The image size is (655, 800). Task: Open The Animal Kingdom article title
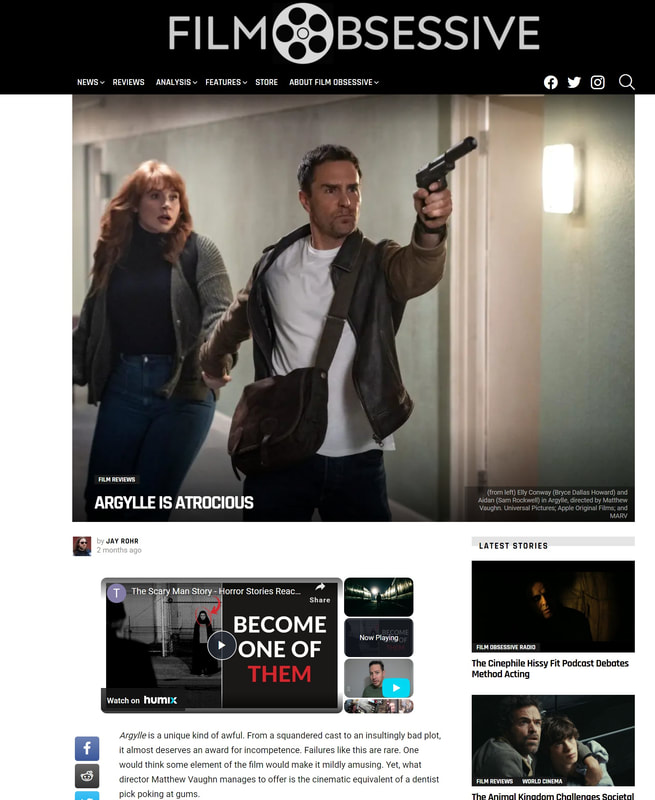pos(552,796)
